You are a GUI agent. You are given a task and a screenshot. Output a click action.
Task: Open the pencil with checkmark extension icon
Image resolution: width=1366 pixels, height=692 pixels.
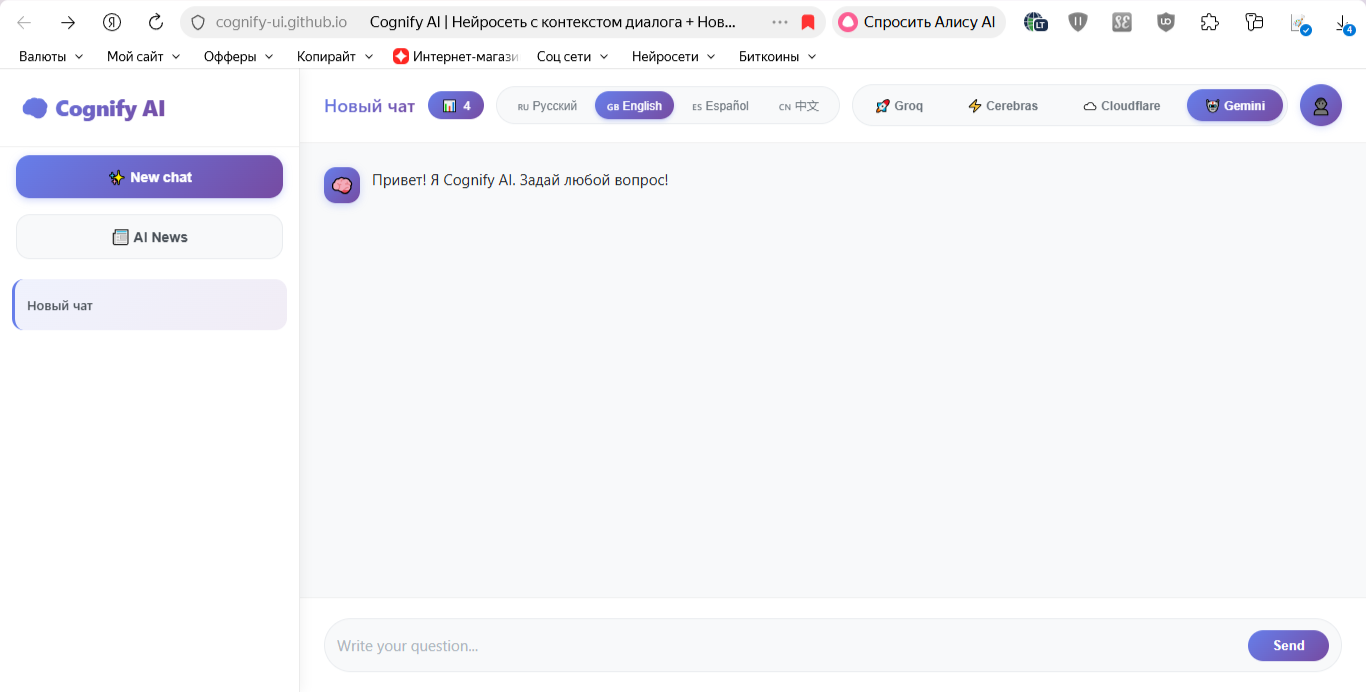click(1300, 23)
